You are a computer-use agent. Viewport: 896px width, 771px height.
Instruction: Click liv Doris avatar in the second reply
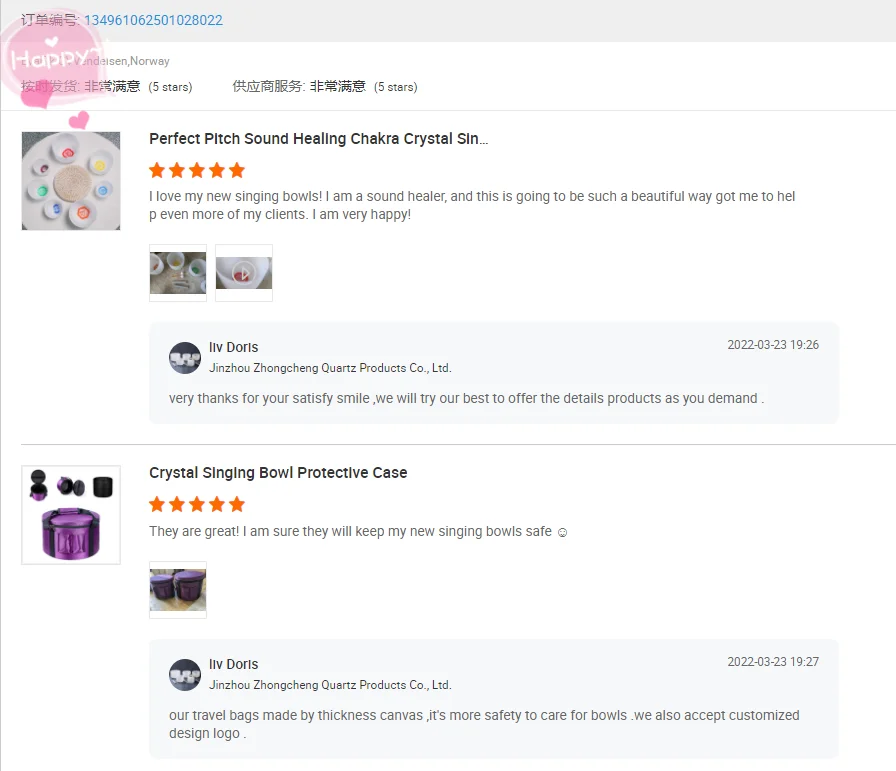[185, 675]
